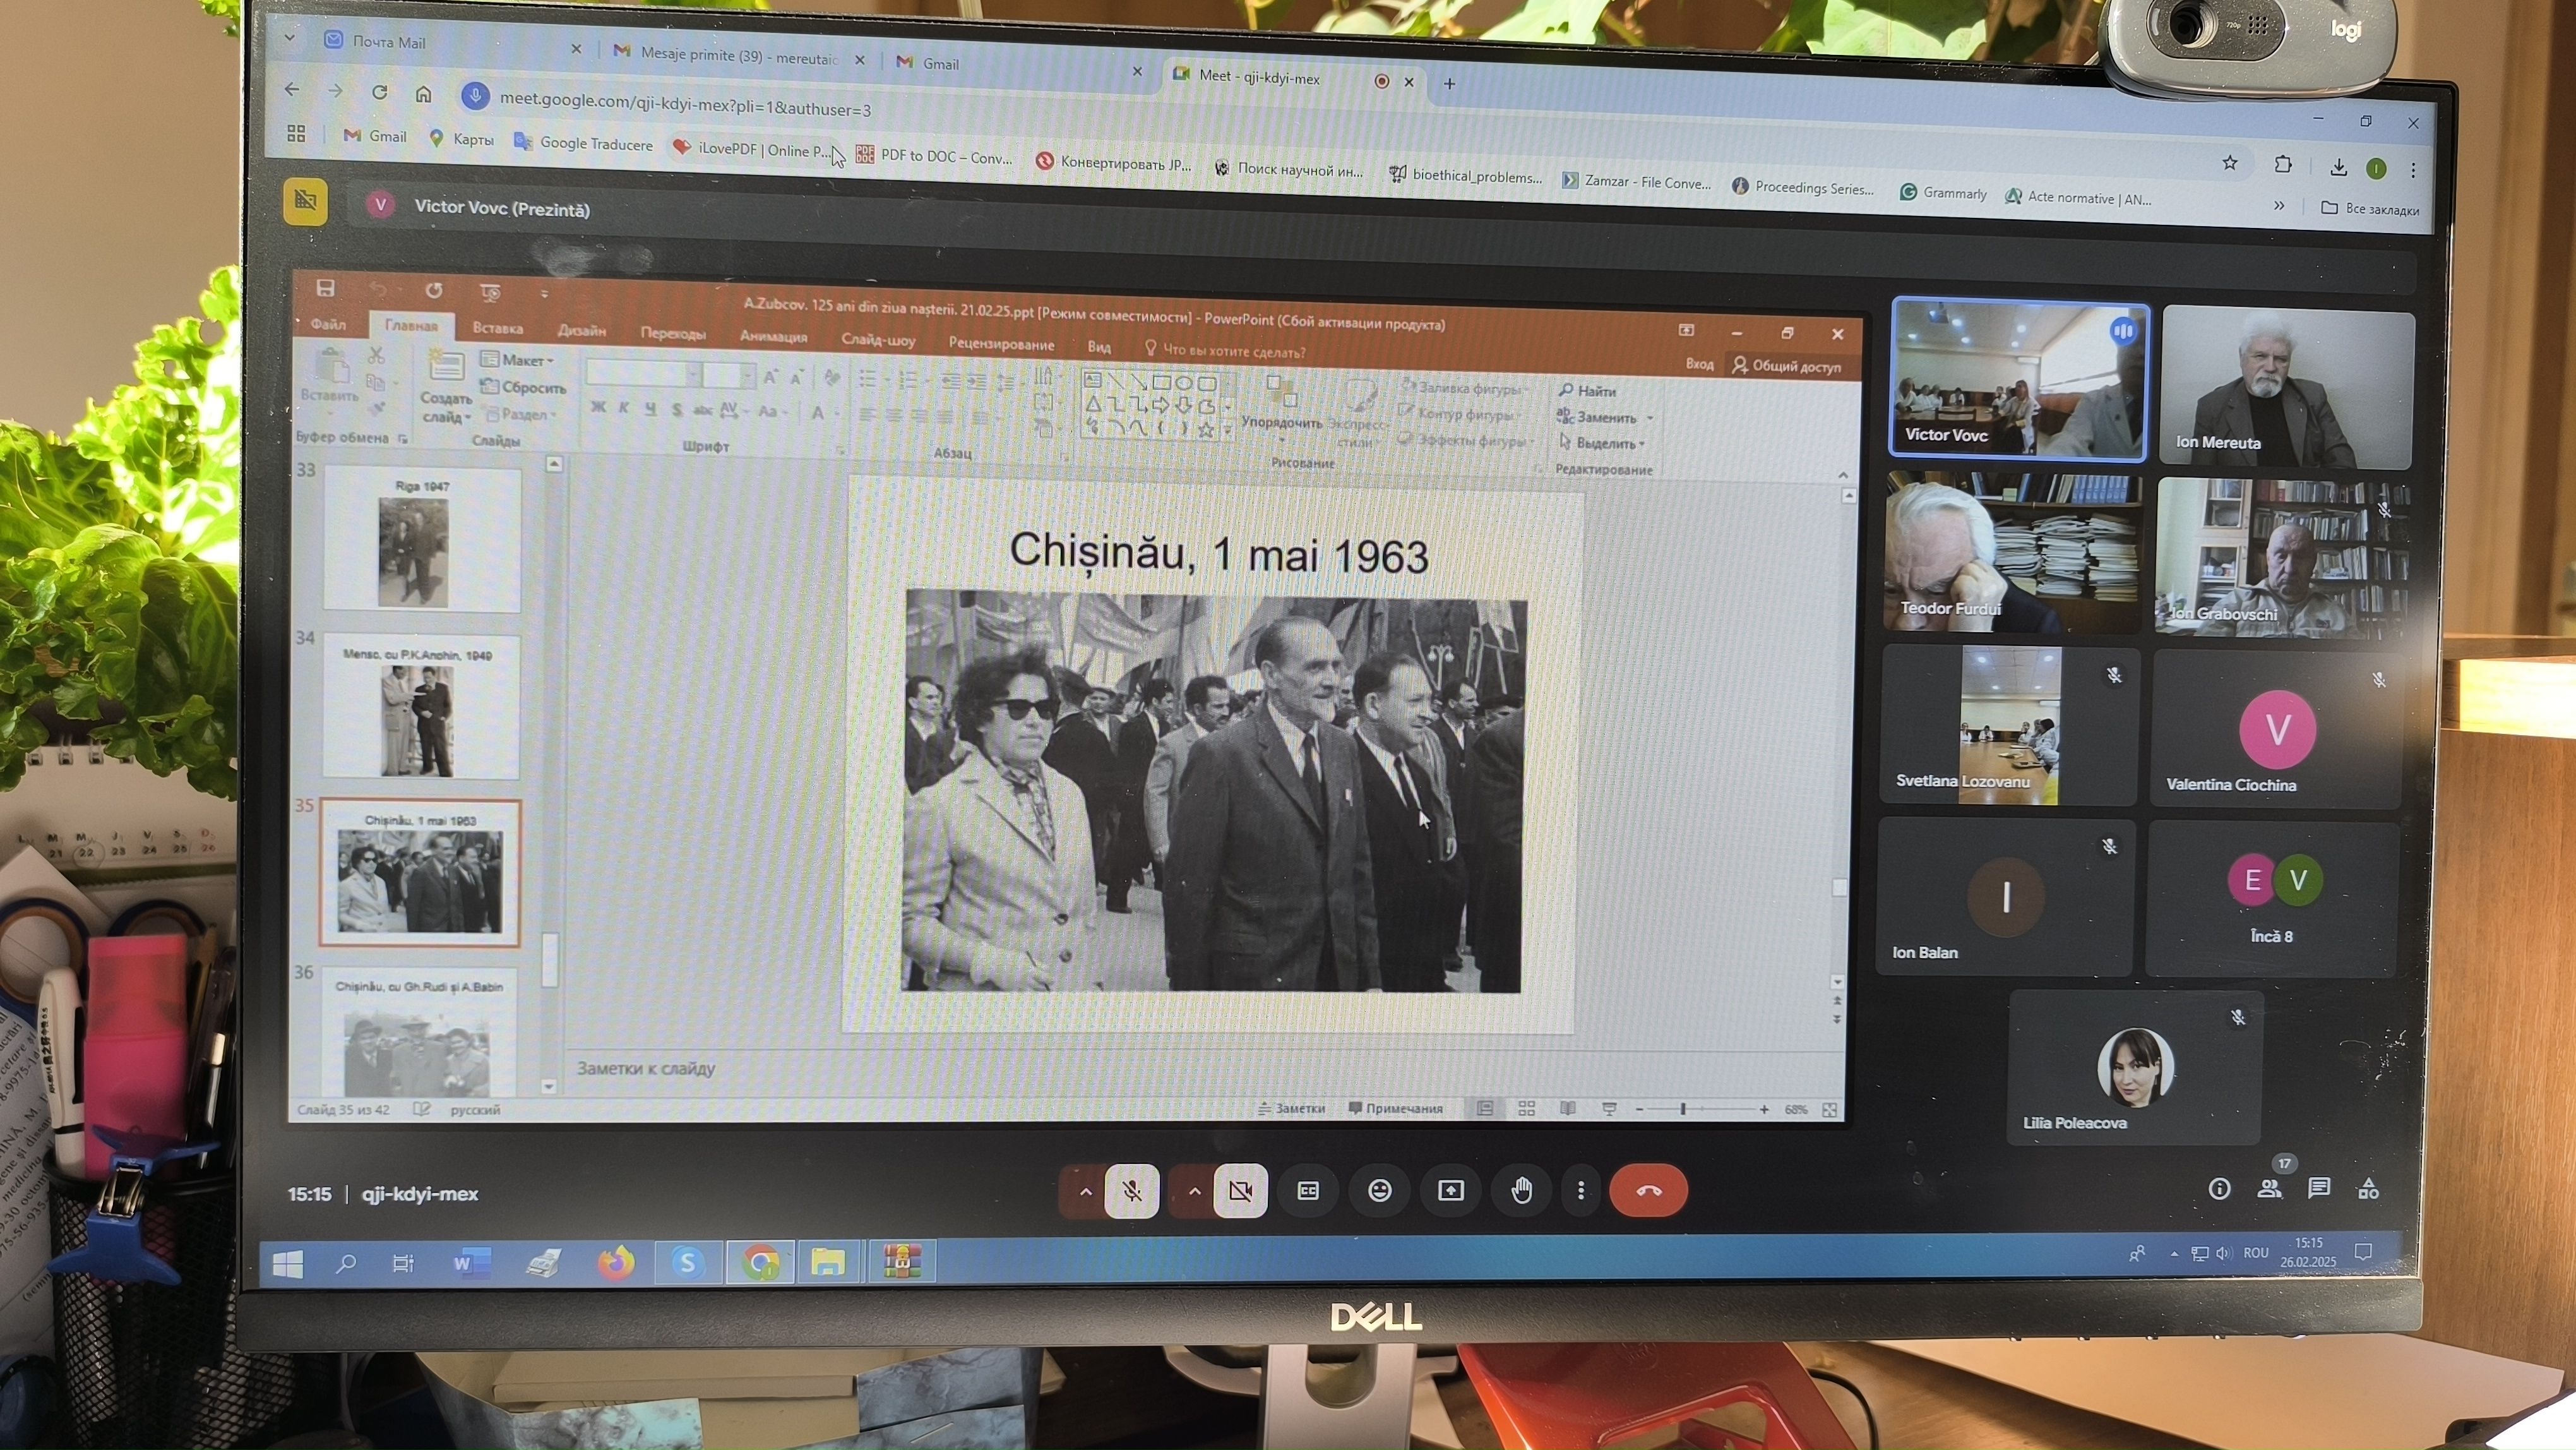This screenshot has height=1450, width=2576.
Task: Open meeting details info icon
Action: tap(2219, 1188)
